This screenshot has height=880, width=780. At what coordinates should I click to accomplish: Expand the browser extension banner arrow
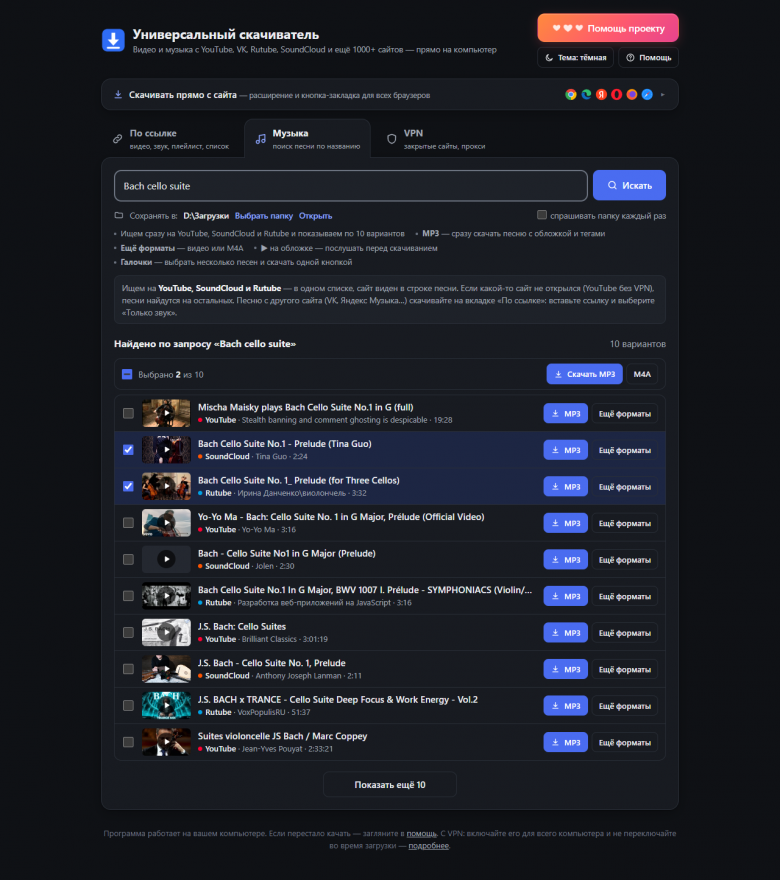point(663,95)
